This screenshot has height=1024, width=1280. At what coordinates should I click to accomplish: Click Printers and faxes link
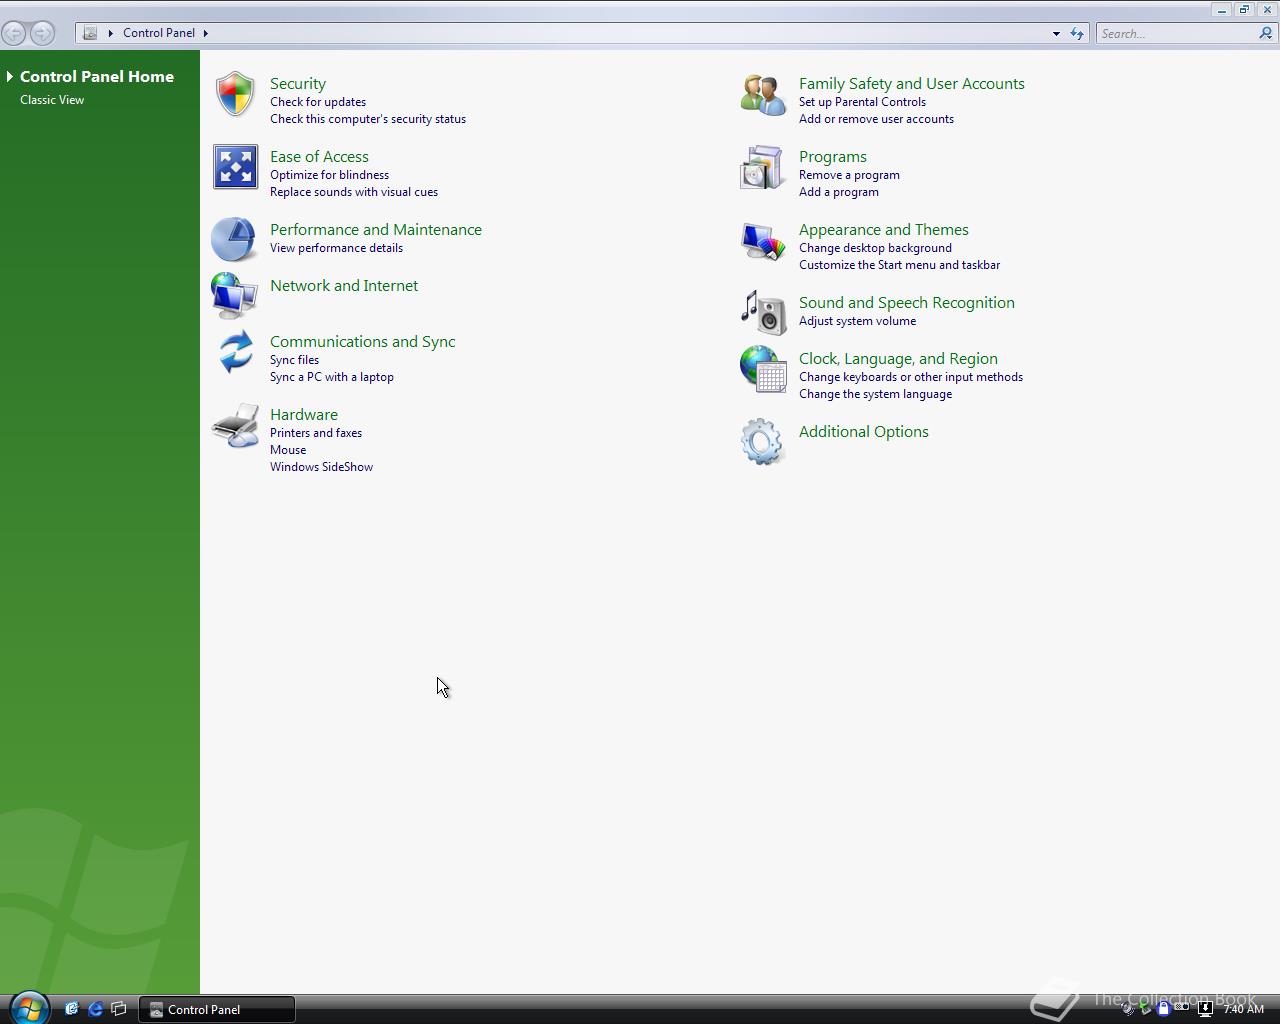point(316,433)
